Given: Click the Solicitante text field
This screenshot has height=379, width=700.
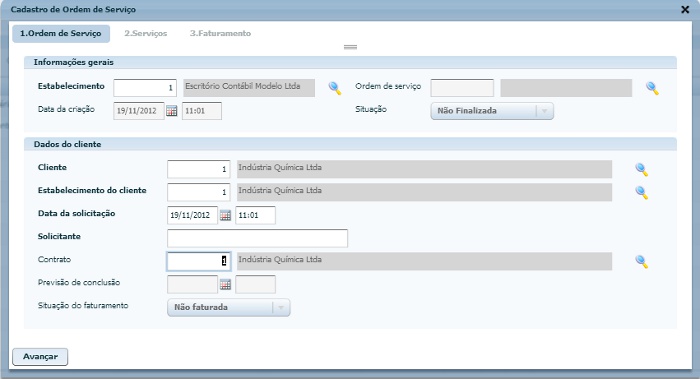Looking at the screenshot, I should [258, 238].
